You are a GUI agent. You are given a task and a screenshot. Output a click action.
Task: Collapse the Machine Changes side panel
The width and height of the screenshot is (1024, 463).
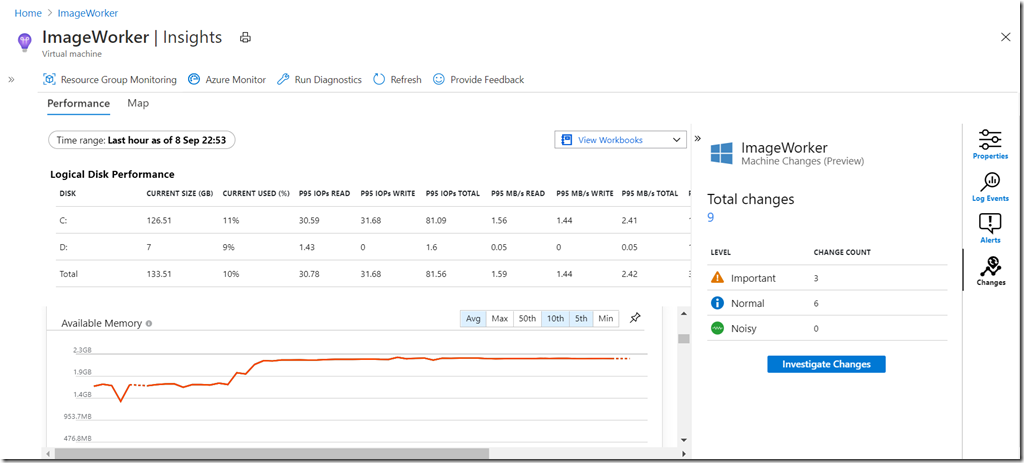click(x=697, y=138)
